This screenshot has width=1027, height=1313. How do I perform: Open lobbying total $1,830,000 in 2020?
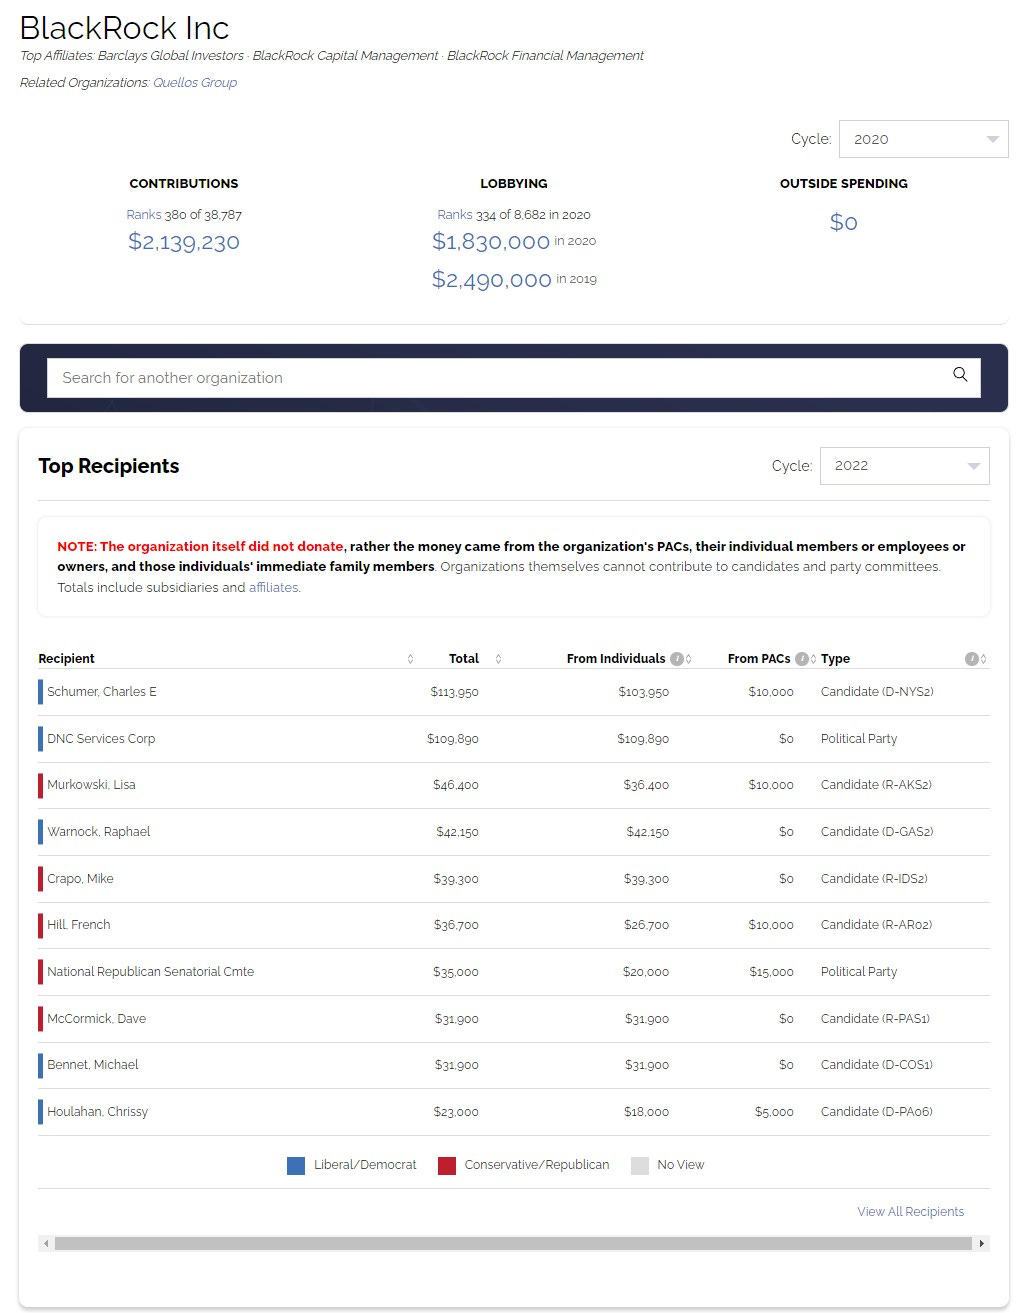pyautogui.click(x=491, y=242)
